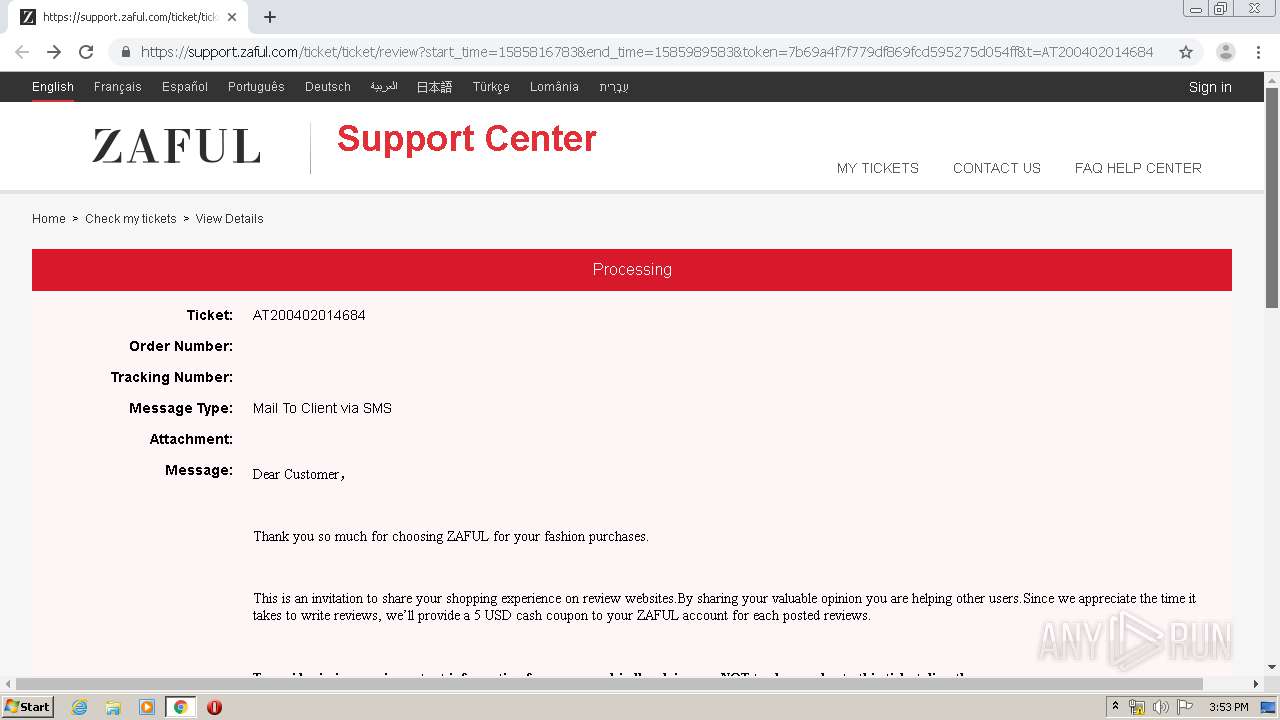Open MY TICKETS page
Viewport: 1280px width, 720px height.
(878, 168)
